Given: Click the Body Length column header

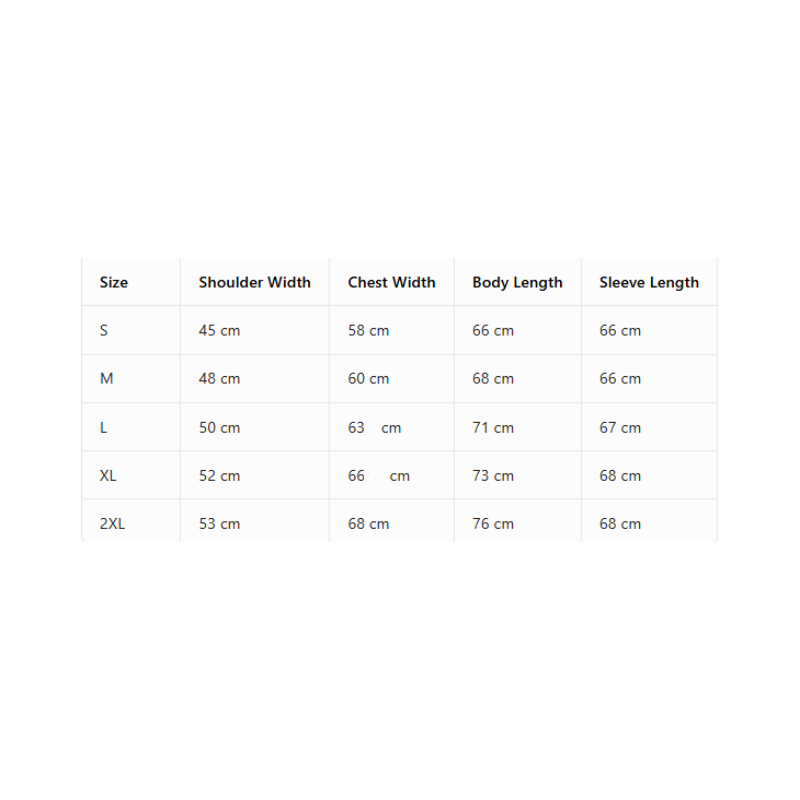Looking at the screenshot, I should point(517,282).
